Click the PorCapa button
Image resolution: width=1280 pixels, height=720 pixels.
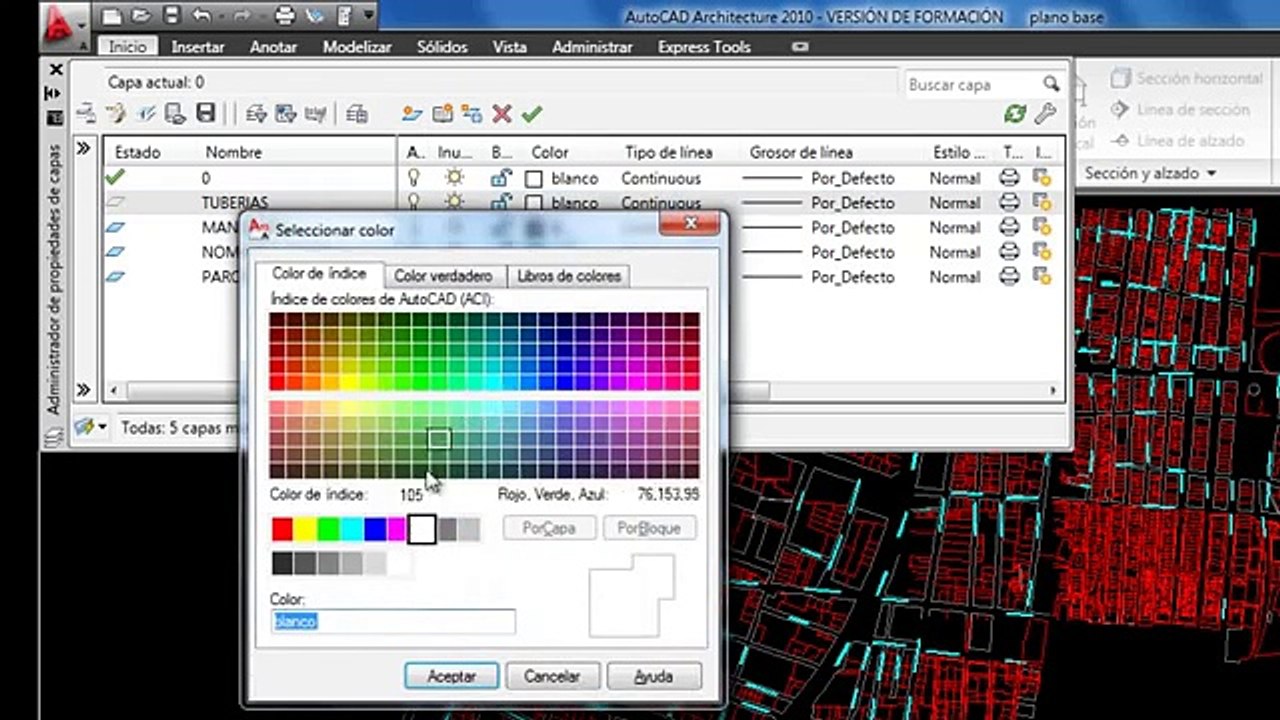click(x=549, y=528)
